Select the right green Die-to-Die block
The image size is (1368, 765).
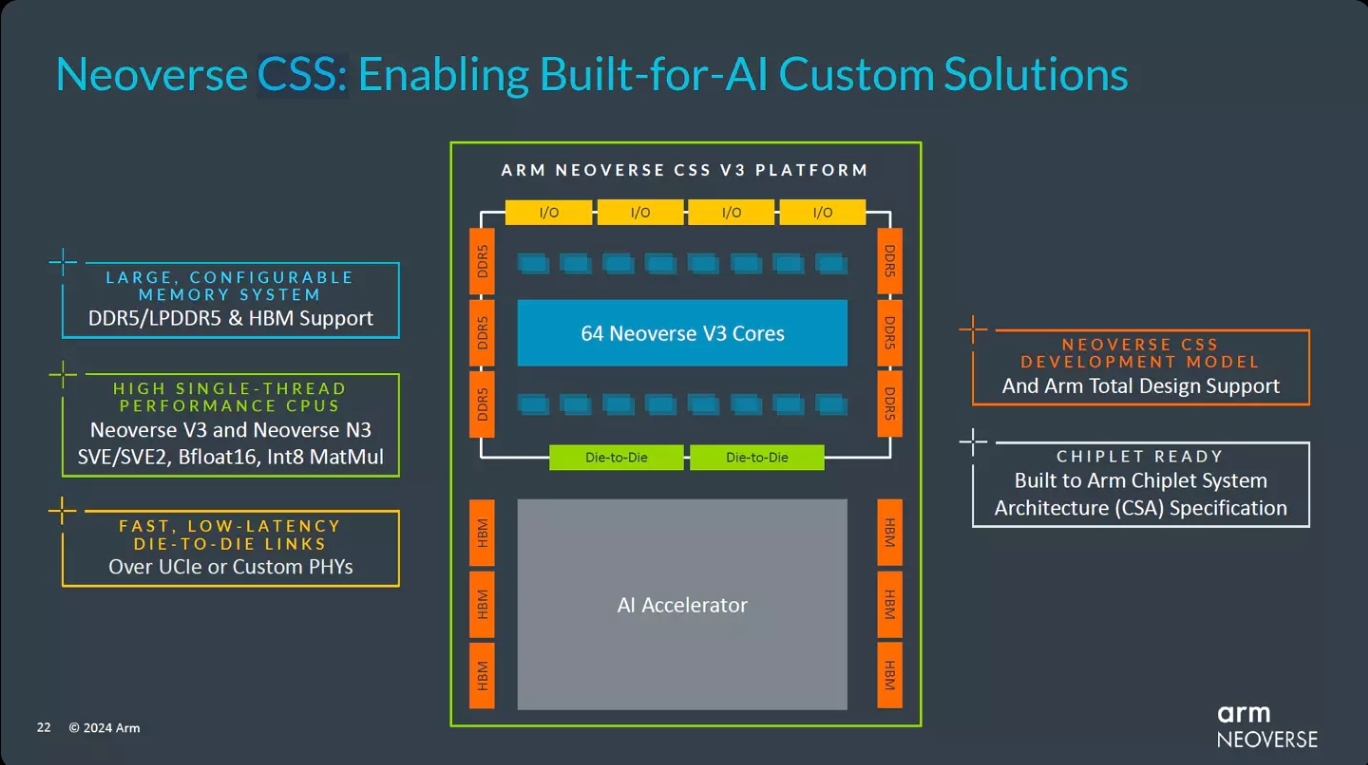pos(757,457)
